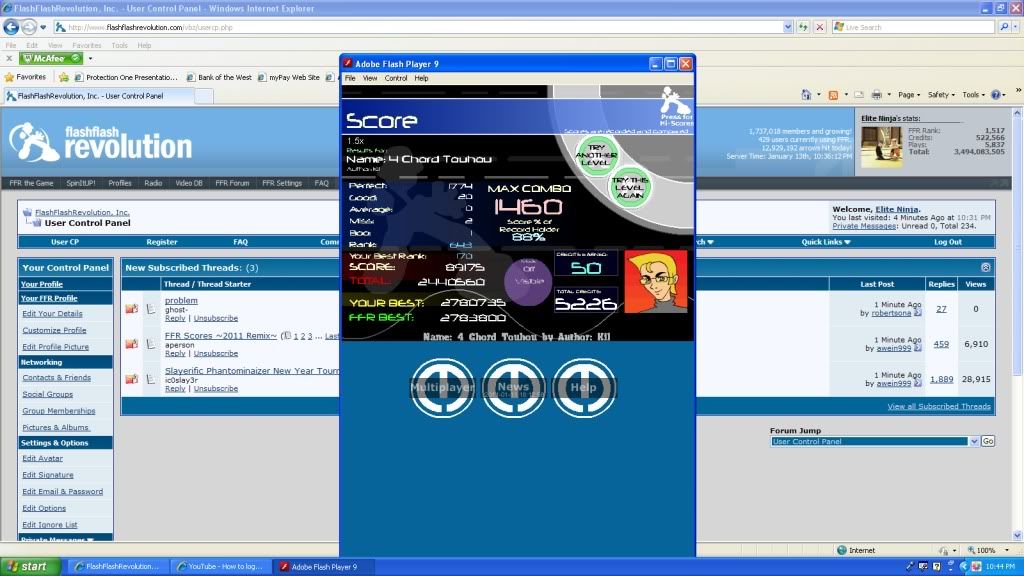1024x576 pixels.
Task: Open the Edit Signature link
Action: [x=48, y=475]
